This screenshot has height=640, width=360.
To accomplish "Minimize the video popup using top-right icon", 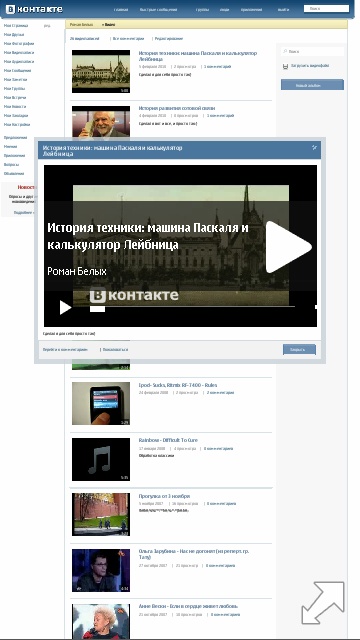I will 314,147.
